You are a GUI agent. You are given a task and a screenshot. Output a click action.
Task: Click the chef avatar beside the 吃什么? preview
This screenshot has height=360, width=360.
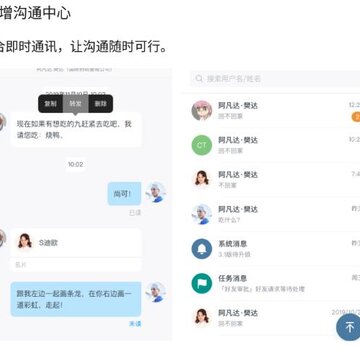[x=202, y=214]
